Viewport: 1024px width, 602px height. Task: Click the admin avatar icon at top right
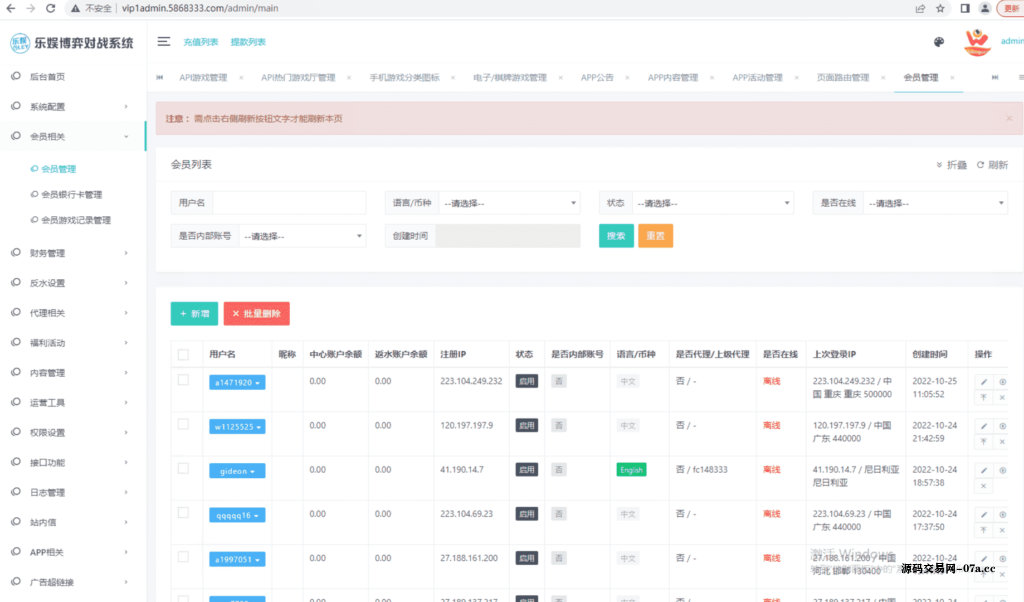pyautogui.click(x=977, y=42)
